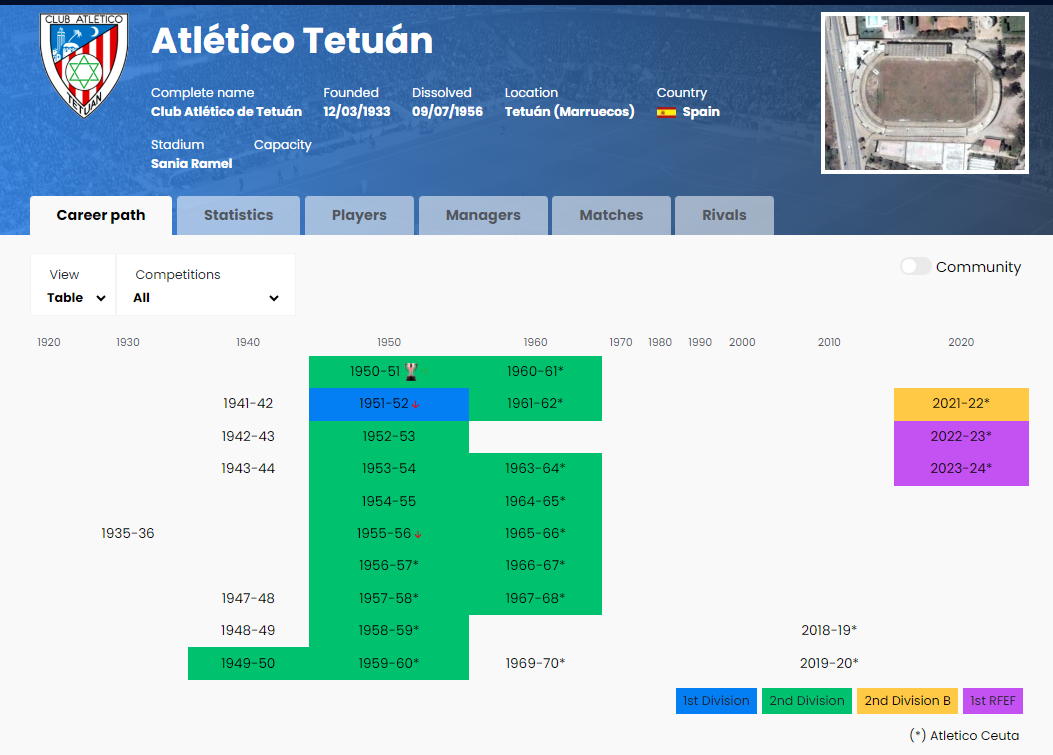
Task: Open the 2022-23* season
Action: pyautogui.click(x=961, y=437)
